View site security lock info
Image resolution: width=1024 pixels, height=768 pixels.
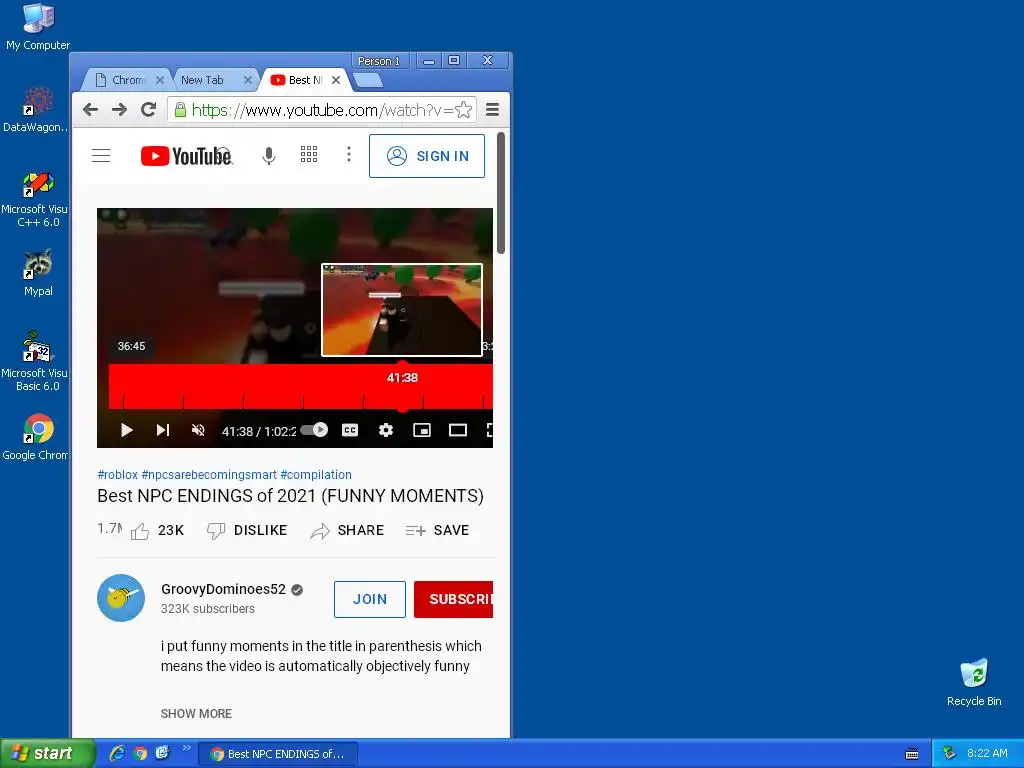[180, 110]
